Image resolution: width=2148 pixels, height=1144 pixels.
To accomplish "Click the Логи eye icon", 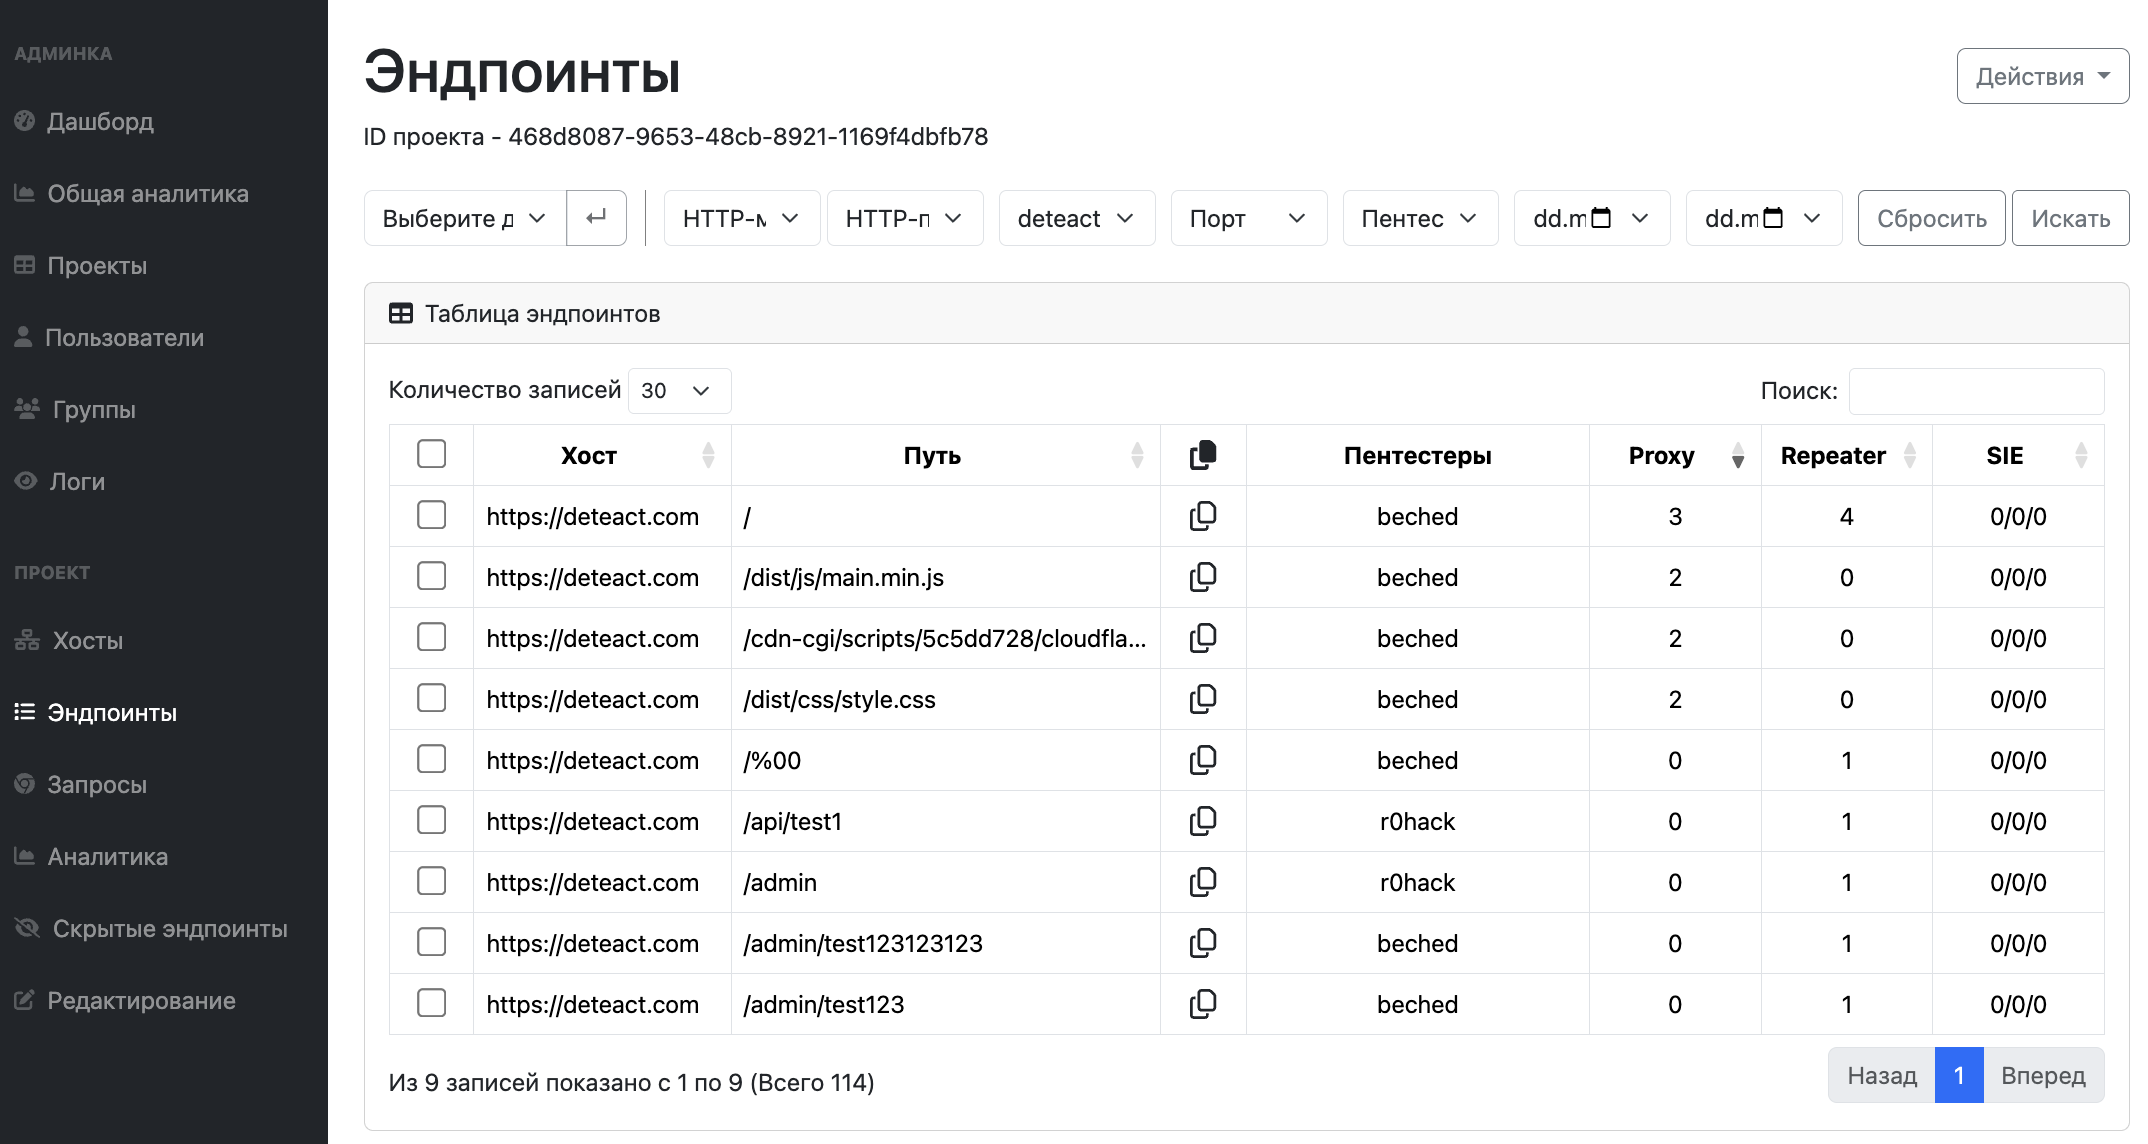I will click(26, 481).
